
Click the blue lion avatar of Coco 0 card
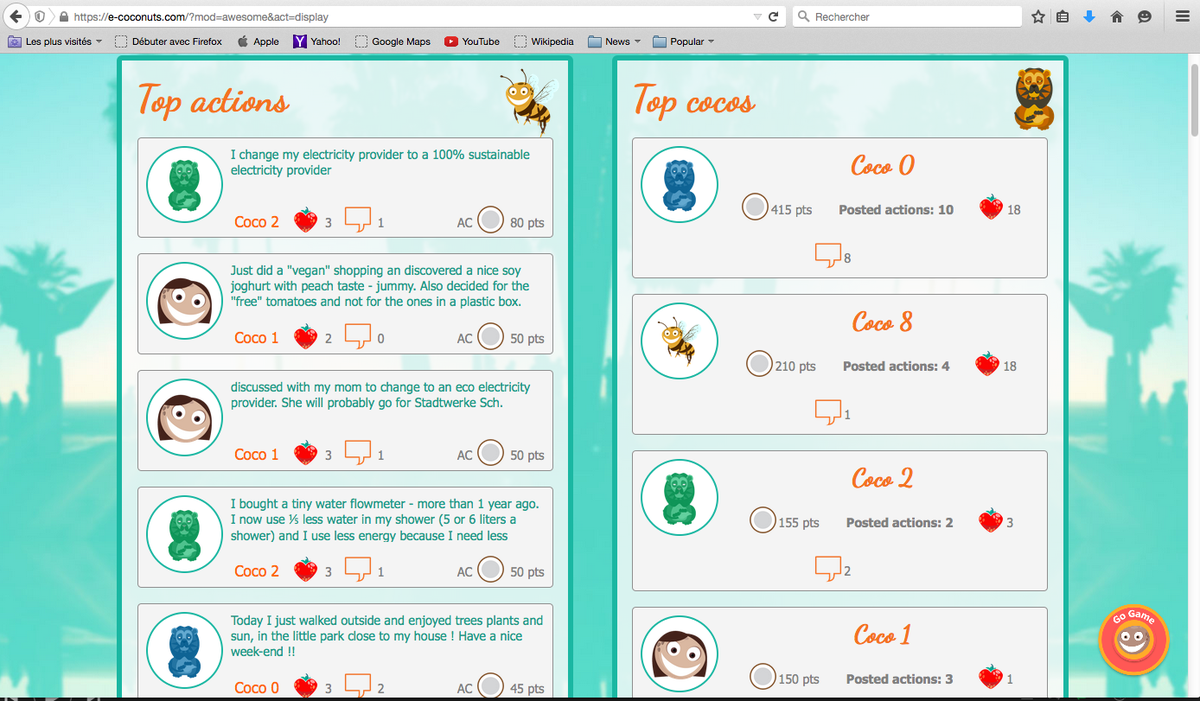tap(679, 185)
